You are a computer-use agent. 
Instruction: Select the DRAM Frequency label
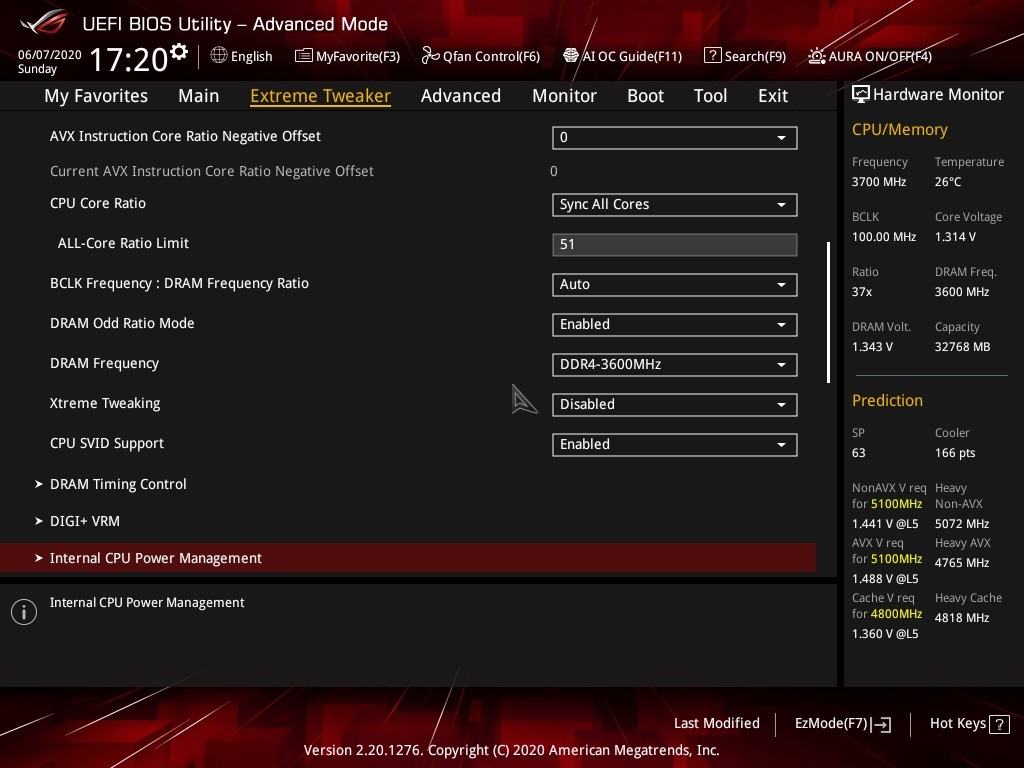coord(104,363)
